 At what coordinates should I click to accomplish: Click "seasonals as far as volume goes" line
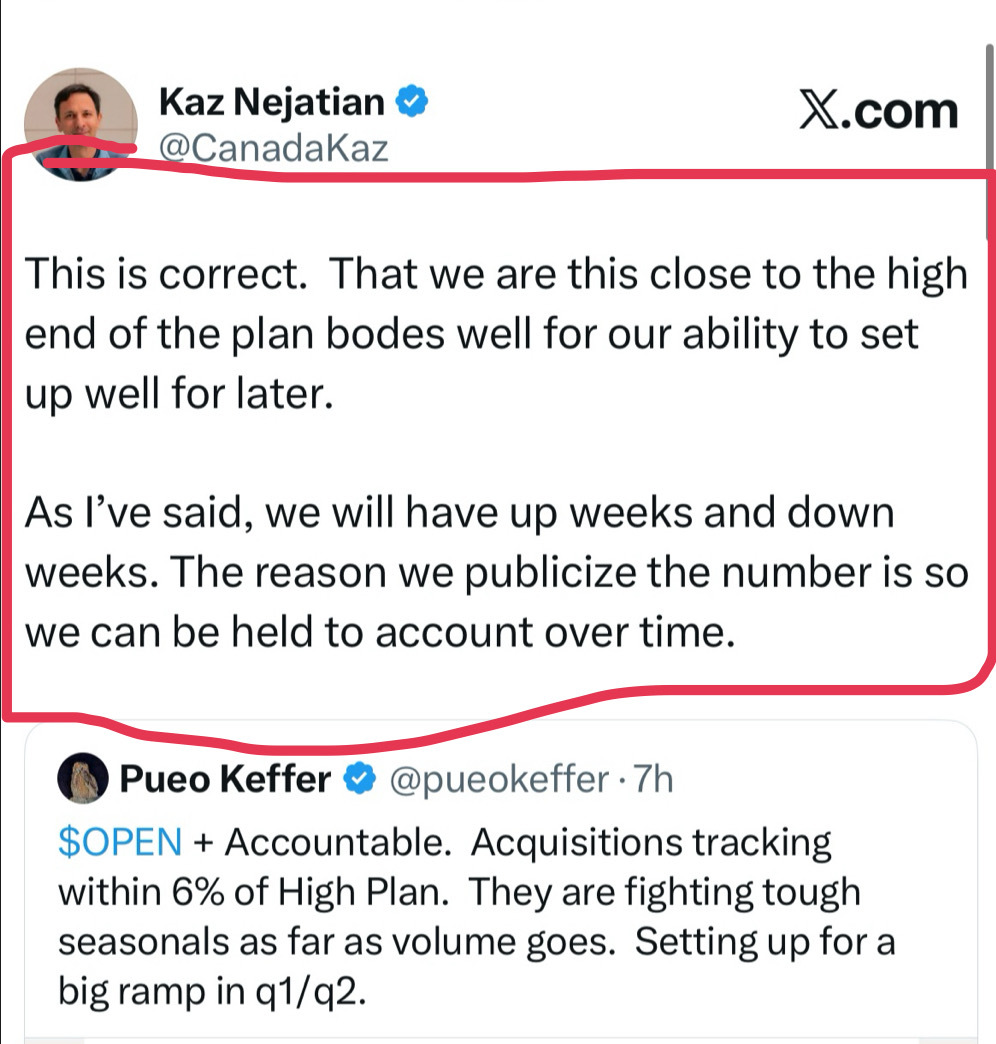337,942
